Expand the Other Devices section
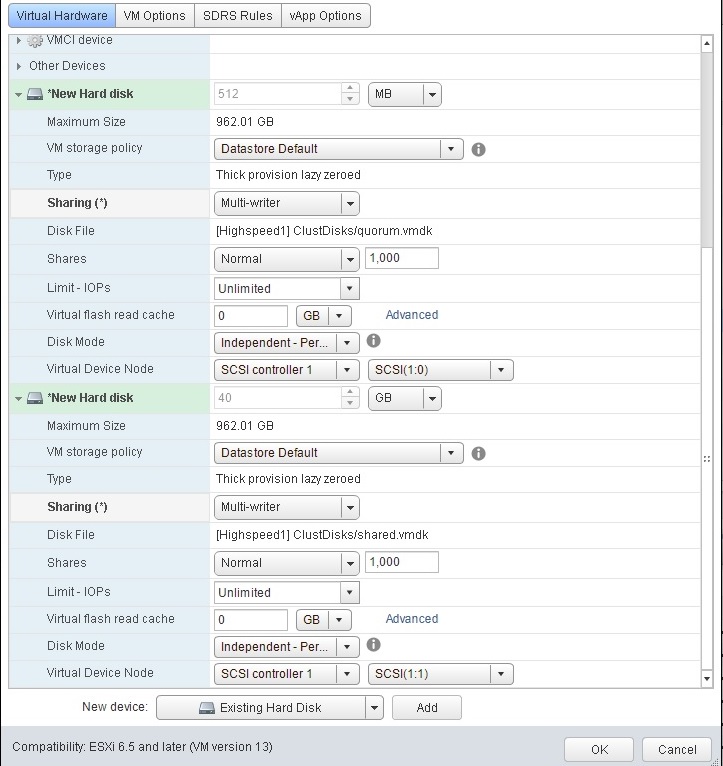Screen dimensions: 723x766 (19, 66)
